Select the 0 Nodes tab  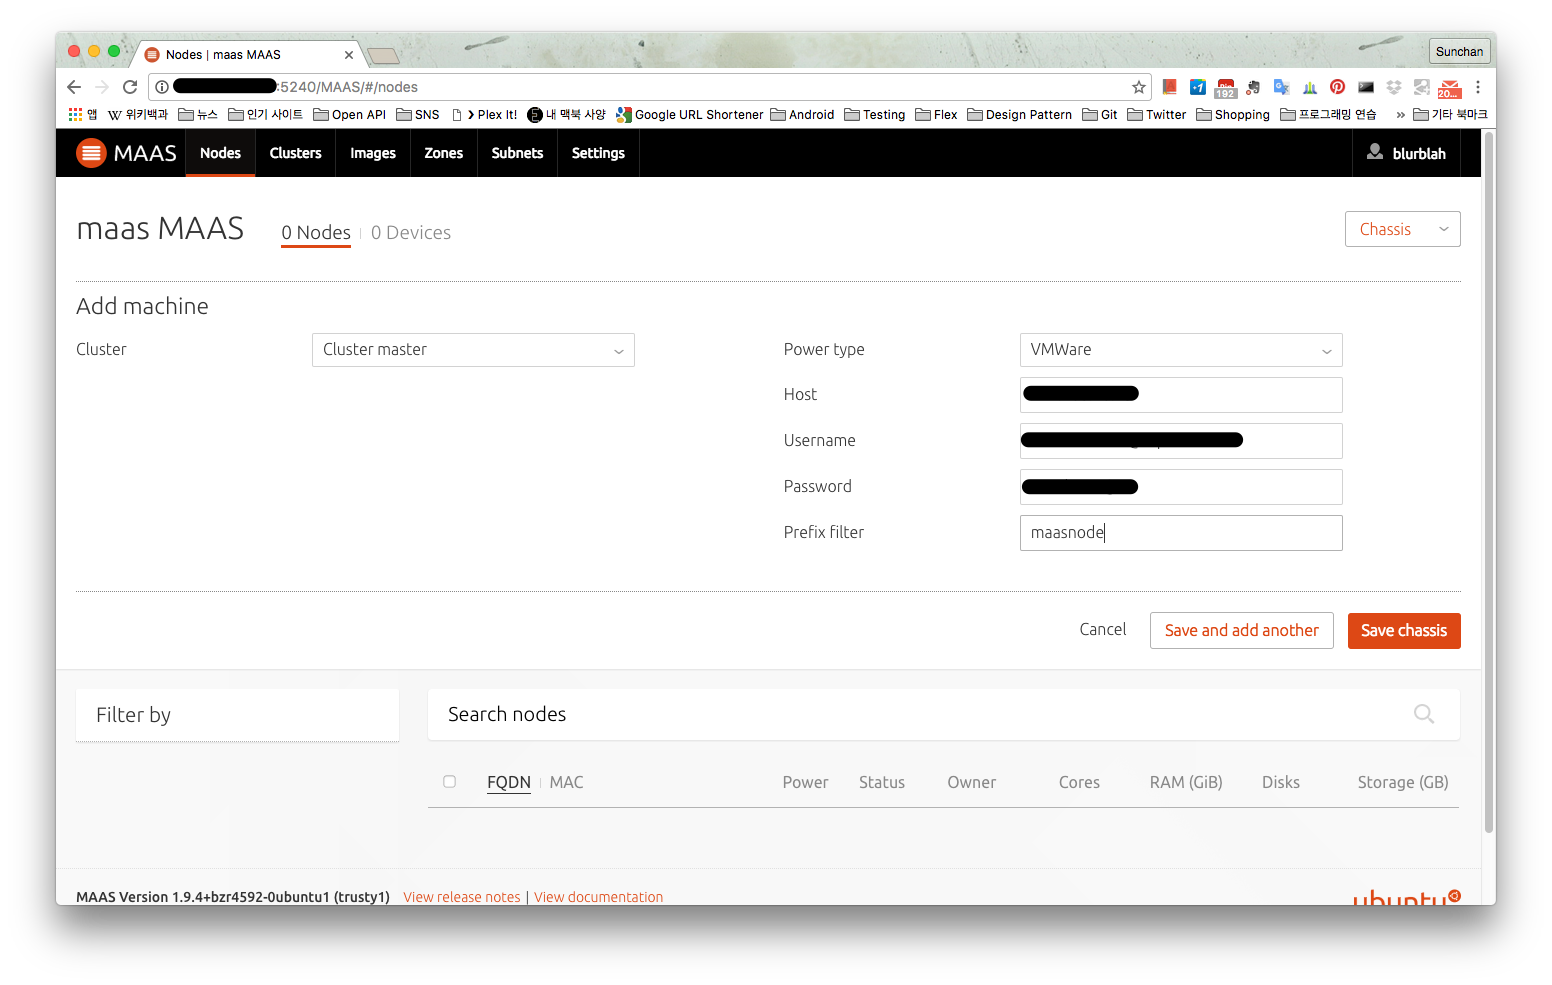pos(316,233)
